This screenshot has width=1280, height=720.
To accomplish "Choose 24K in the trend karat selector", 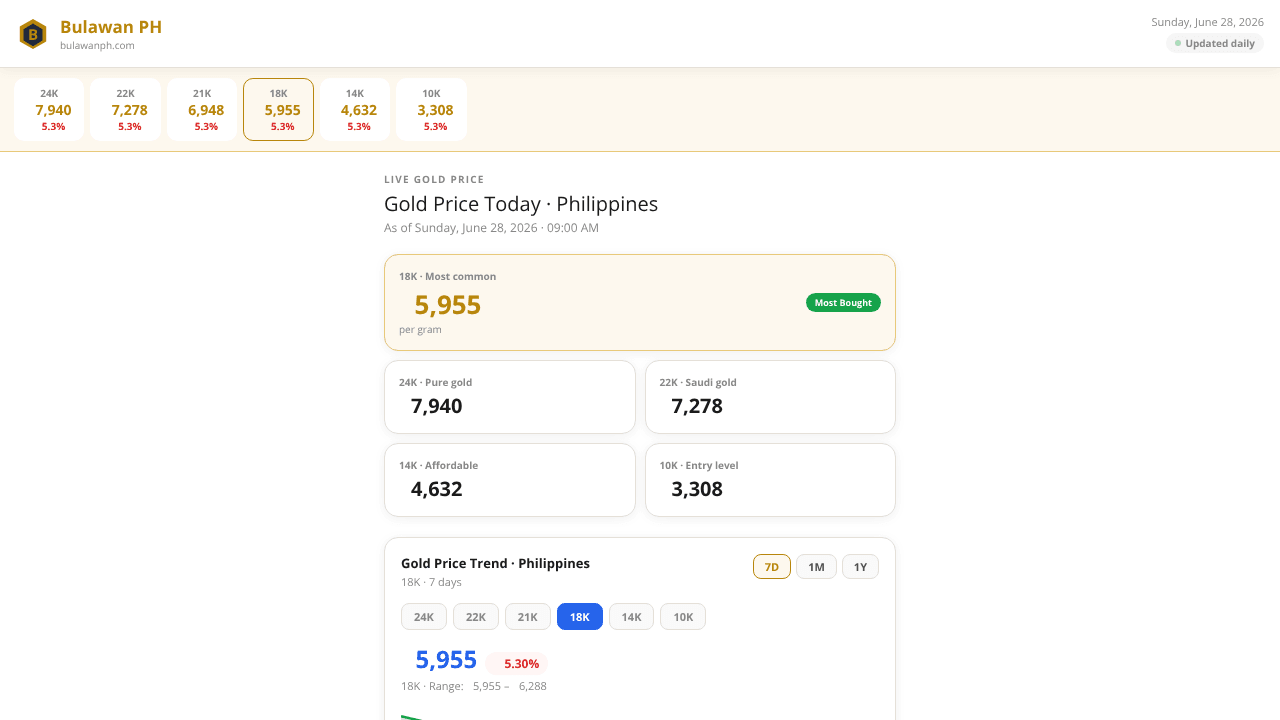I will pos(424,617).
